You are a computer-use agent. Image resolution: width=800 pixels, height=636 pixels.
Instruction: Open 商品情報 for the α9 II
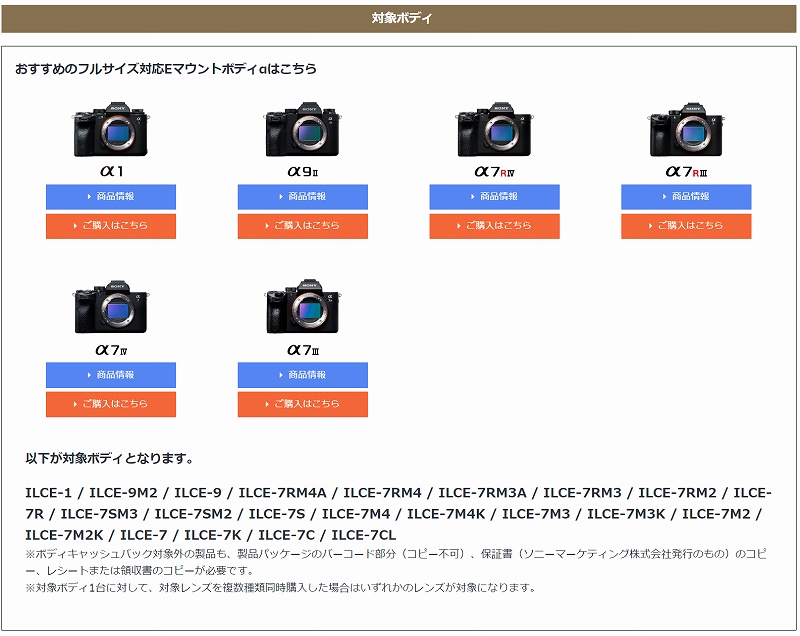click(x=303, y=196)
